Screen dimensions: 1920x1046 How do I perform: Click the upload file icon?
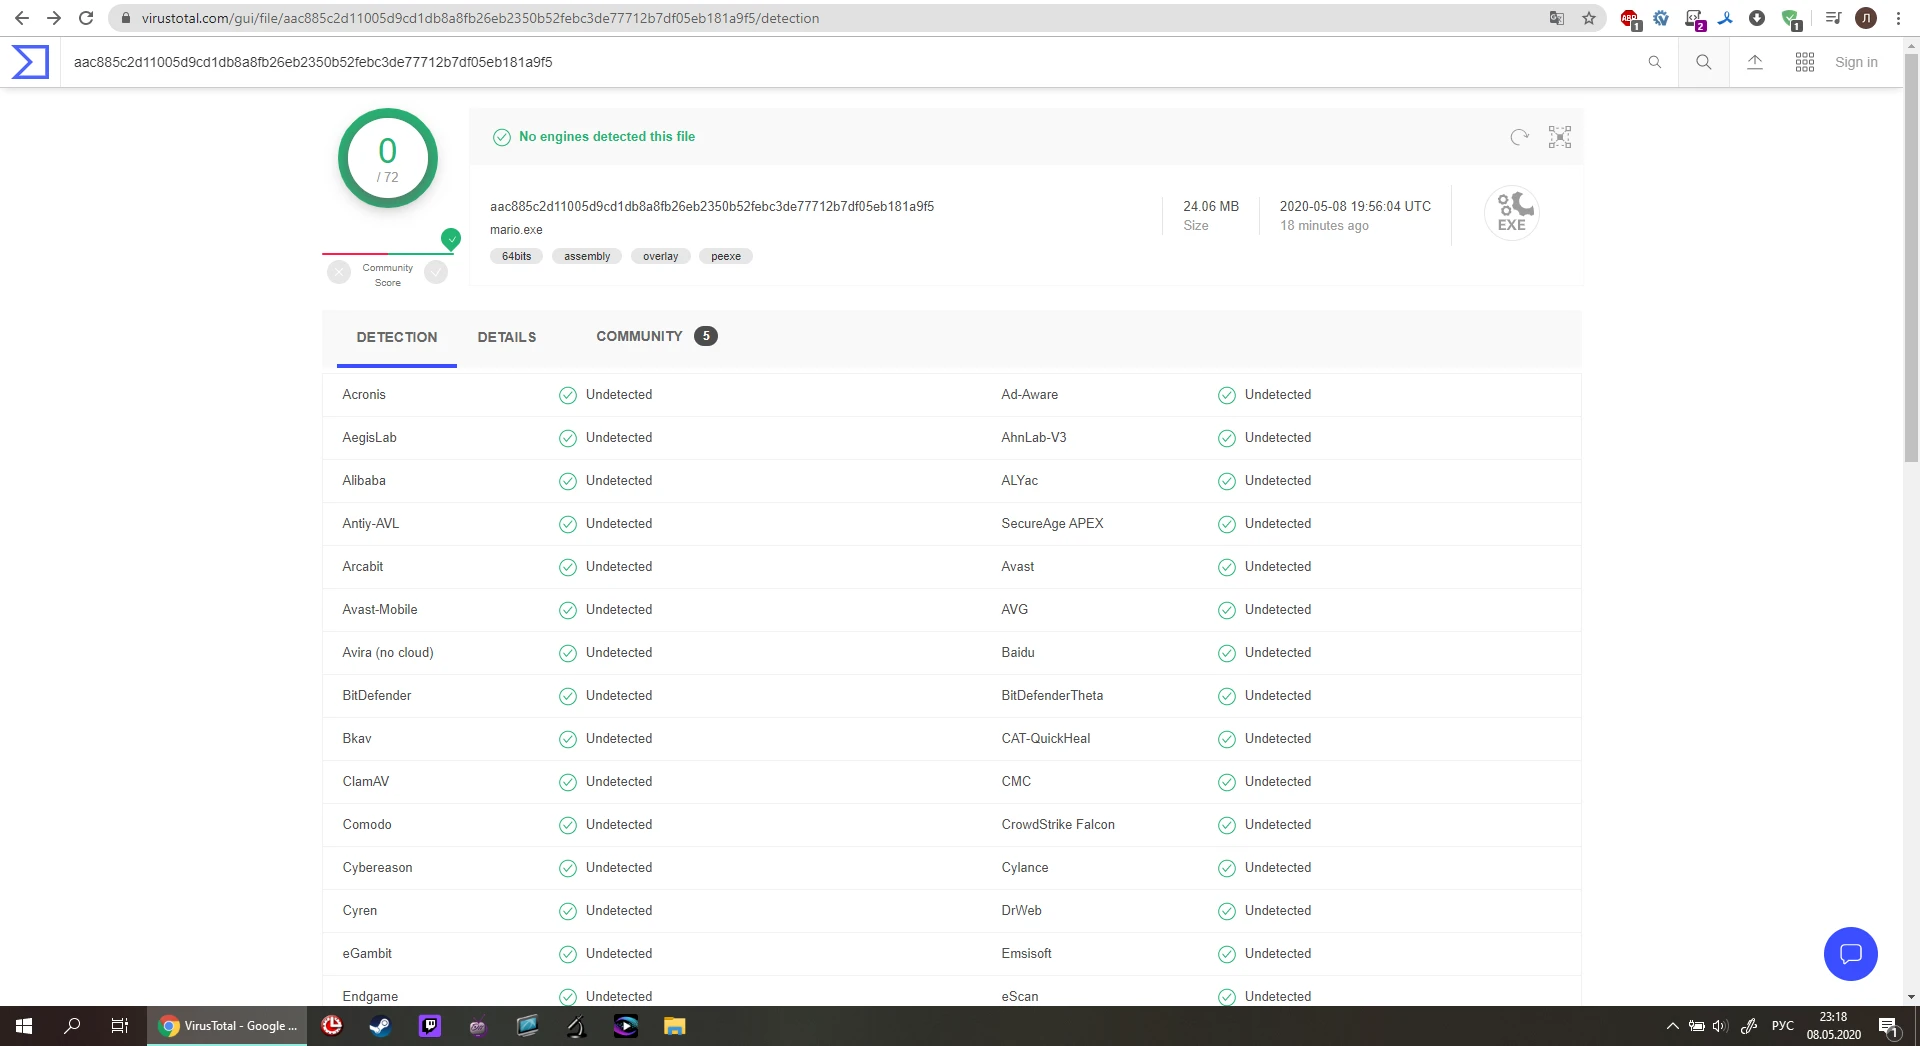tap(1754, 62)
